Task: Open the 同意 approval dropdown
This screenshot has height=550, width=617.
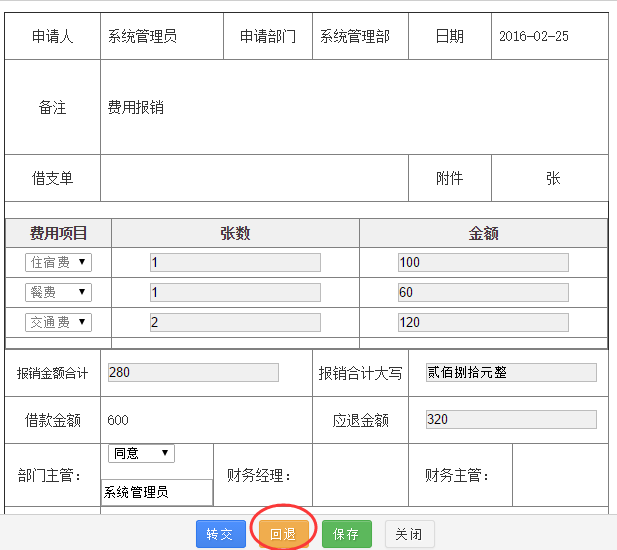Action: click(141, 453)
